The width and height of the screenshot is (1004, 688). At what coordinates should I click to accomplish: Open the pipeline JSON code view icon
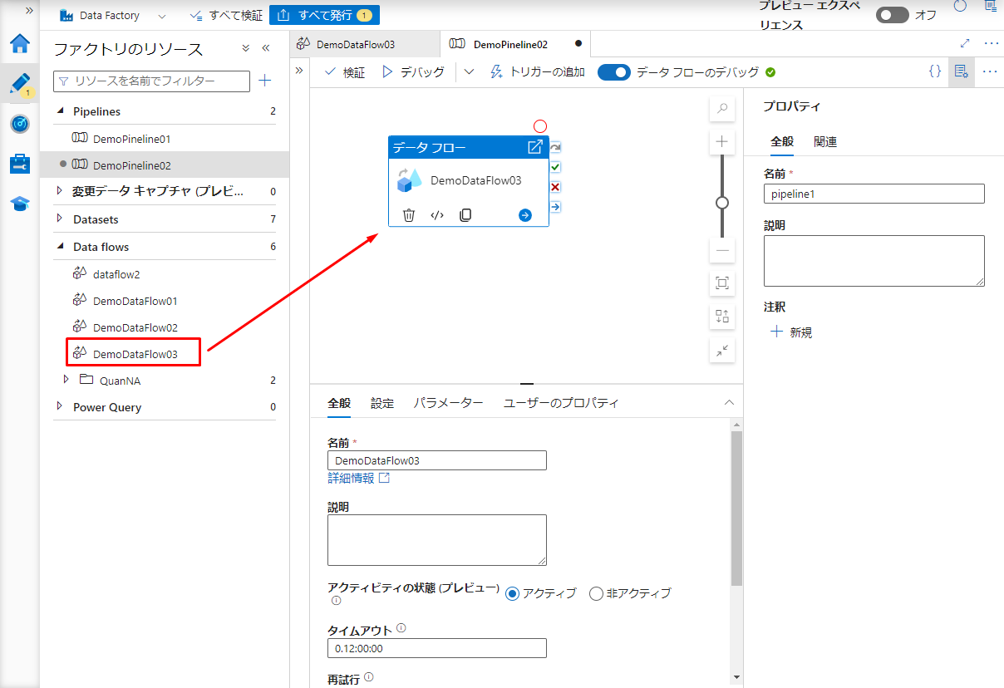pos(934,71)
